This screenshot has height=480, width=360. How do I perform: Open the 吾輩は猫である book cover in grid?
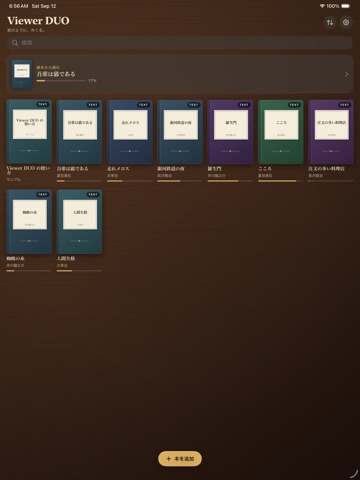click(x=79, y=131)
